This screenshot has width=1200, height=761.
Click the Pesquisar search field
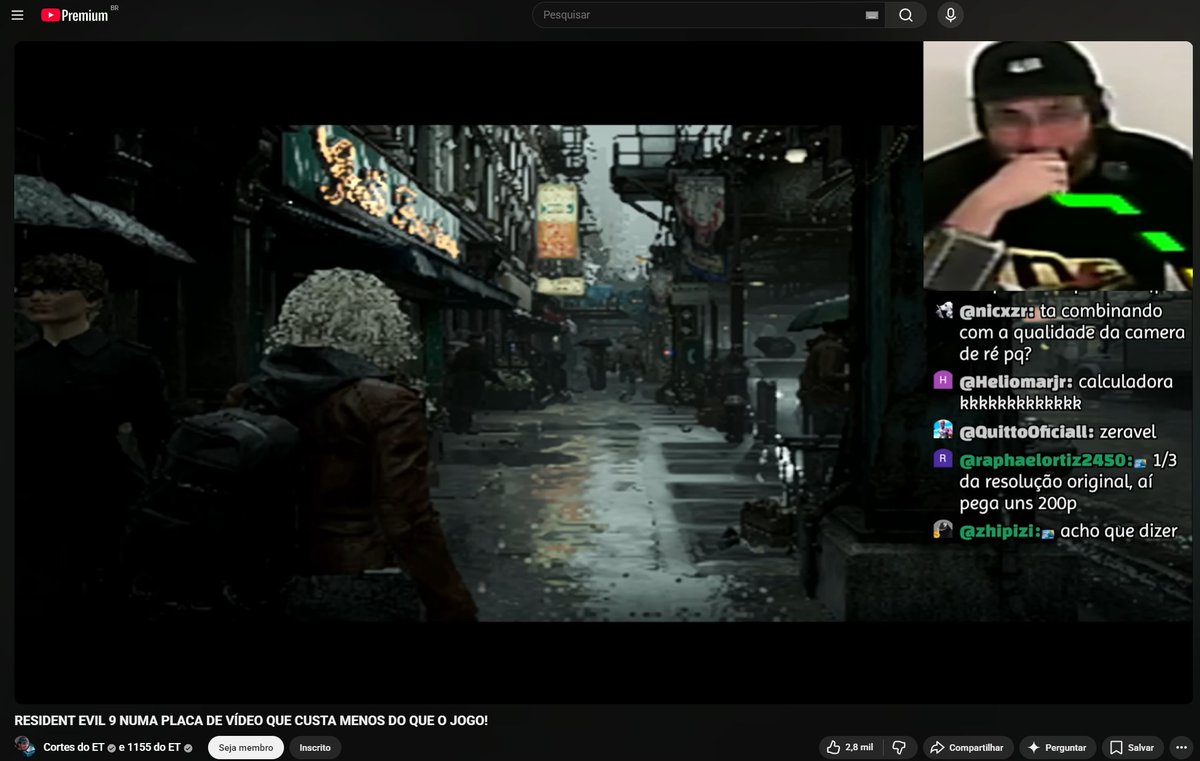(x=699, y=15)
